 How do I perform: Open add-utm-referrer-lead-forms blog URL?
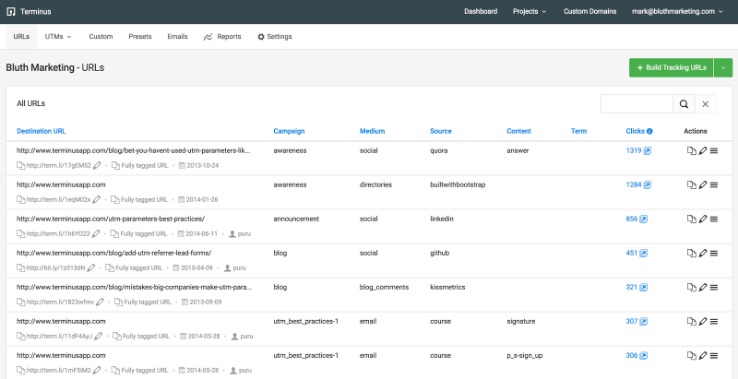pyautogui.click(x=114, y=253)
